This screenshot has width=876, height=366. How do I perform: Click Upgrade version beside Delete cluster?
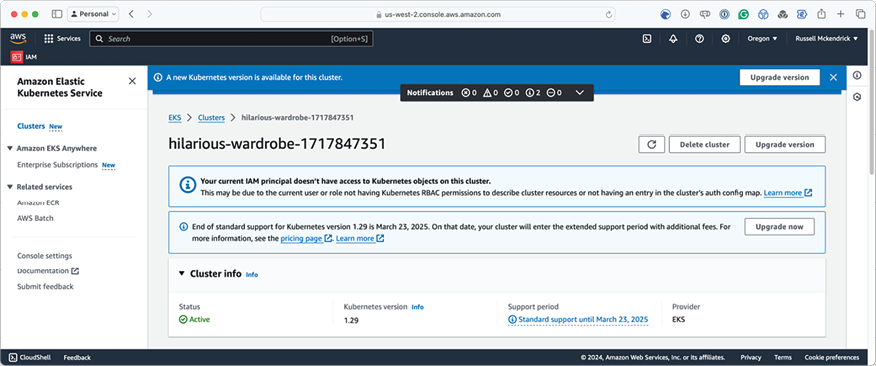pos(785,144)
